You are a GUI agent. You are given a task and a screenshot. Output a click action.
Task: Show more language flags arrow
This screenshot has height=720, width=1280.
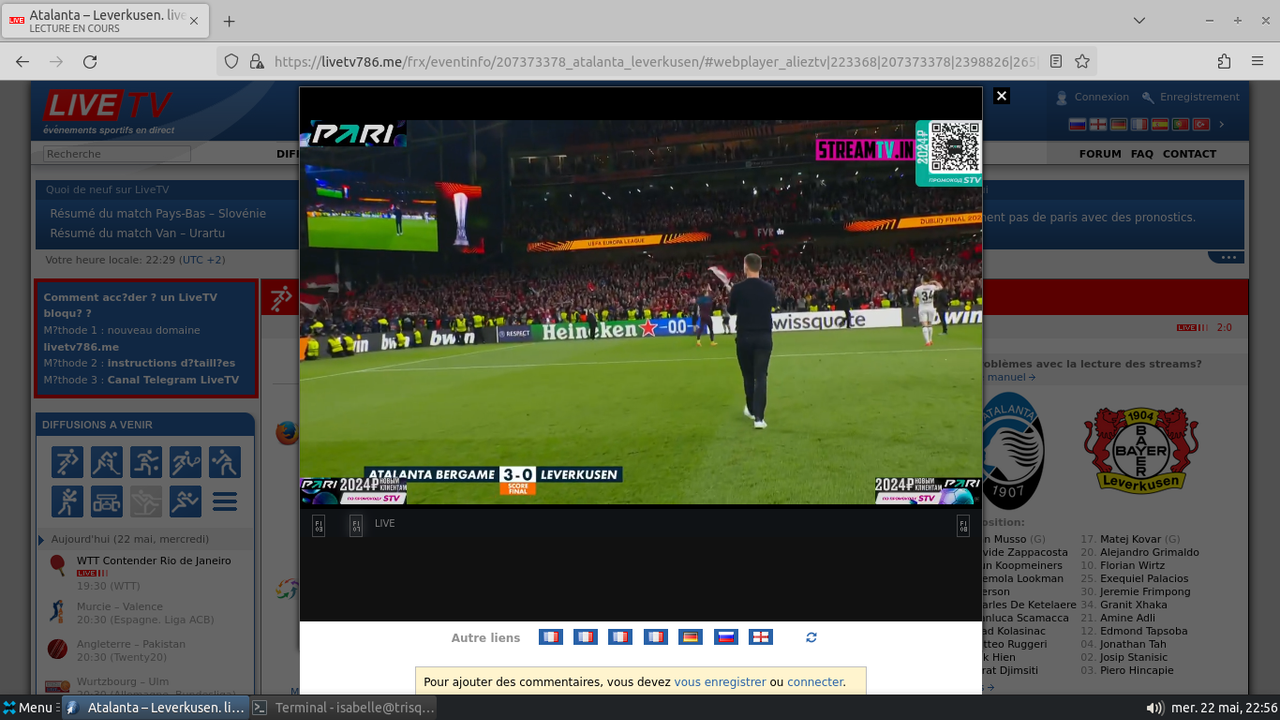(1221, 124)
